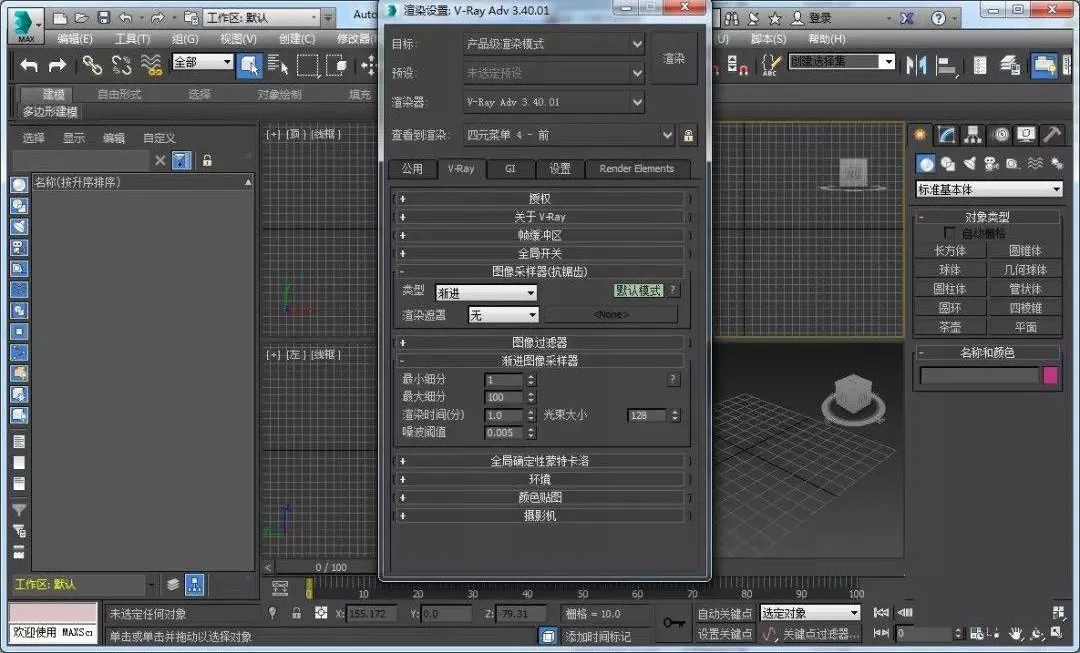Screen dimensions: 1080x653
Task: Click the Unlink Selection broken chain icon
Action: [x=121, y=65]
